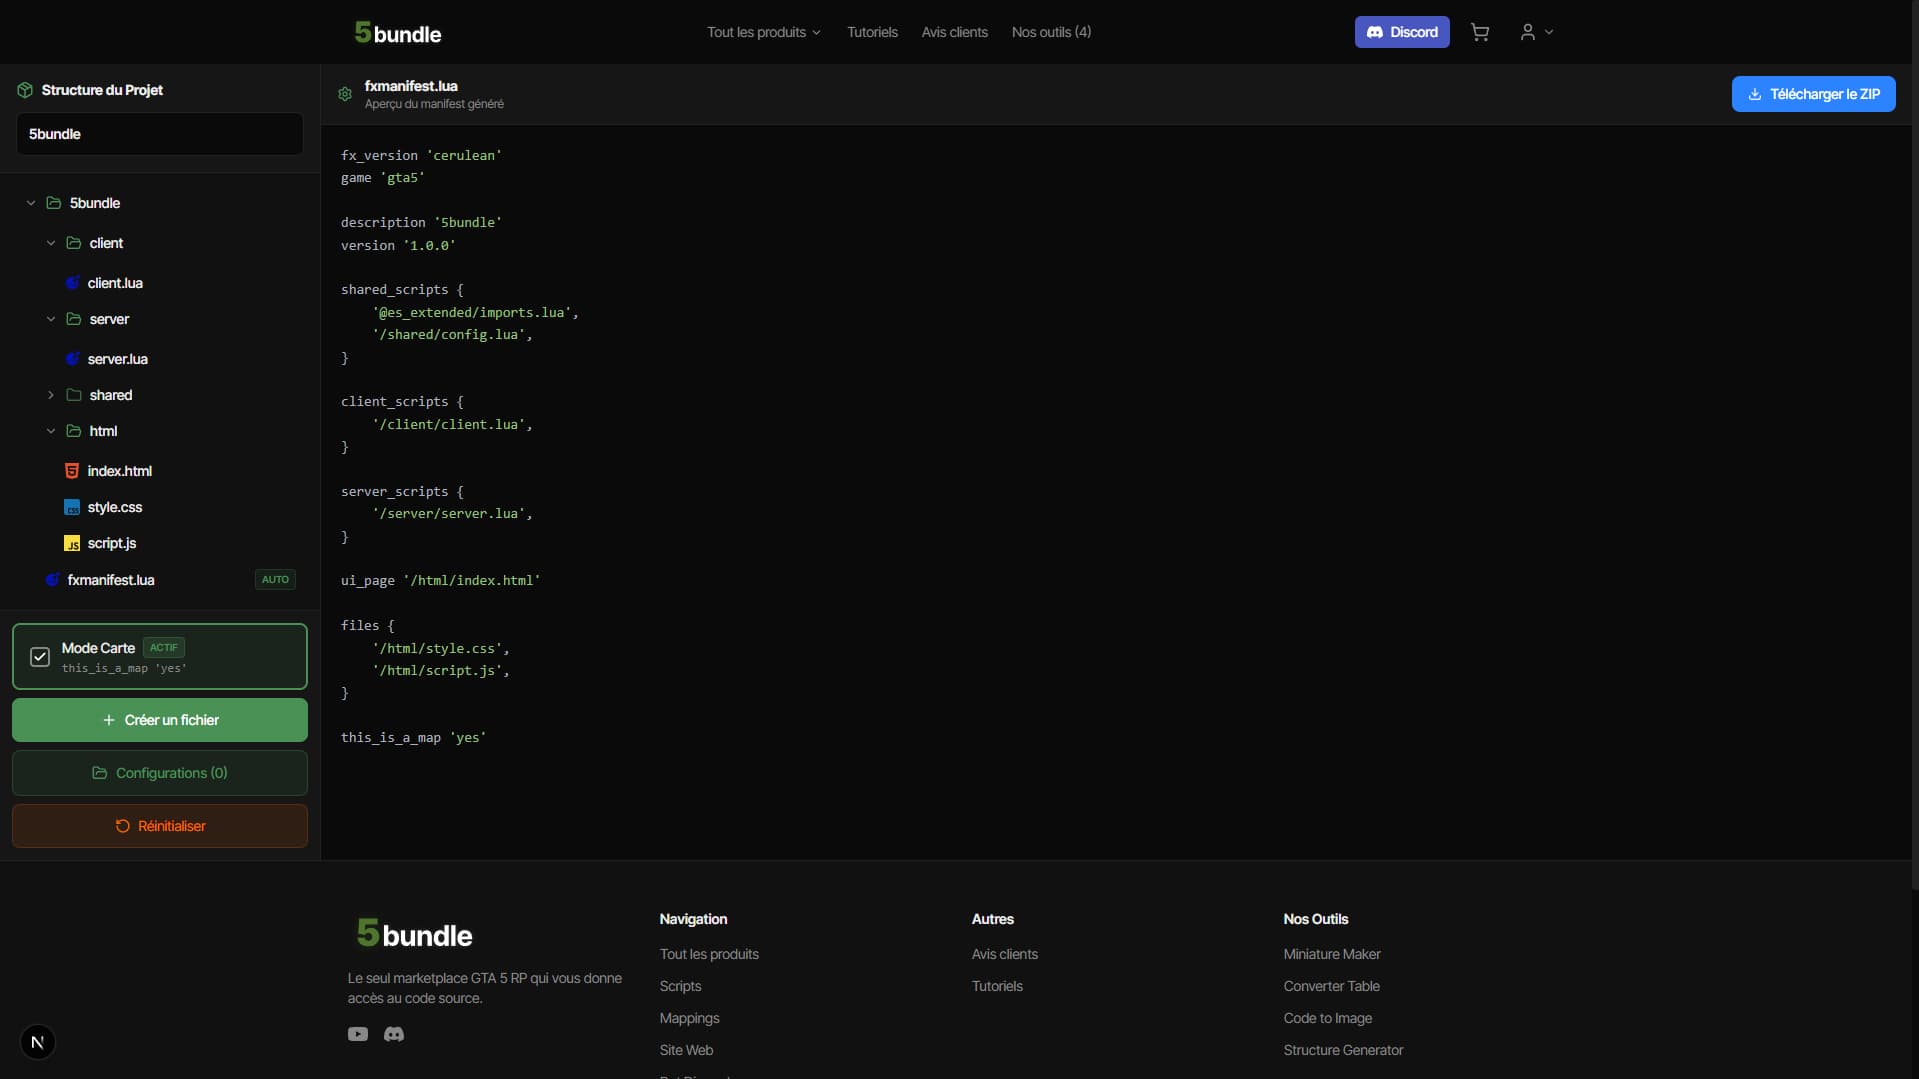Collapse the client folder chevron
This screenshot has width=1919, height=1079.
point(51,243)
